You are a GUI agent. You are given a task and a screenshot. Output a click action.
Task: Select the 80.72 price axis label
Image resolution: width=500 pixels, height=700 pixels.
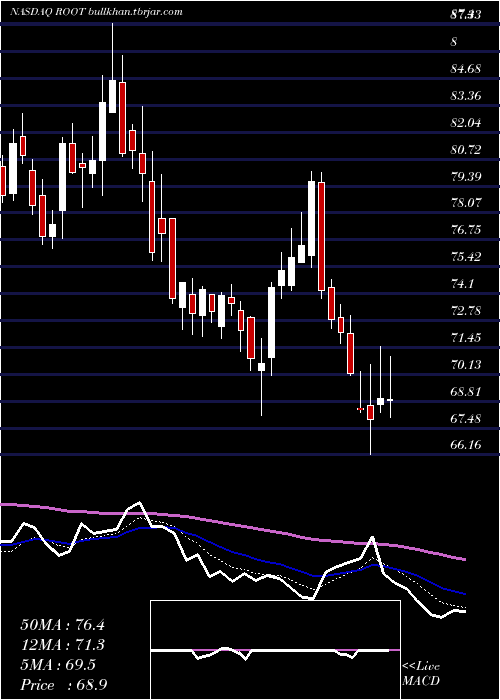point(465,150)
